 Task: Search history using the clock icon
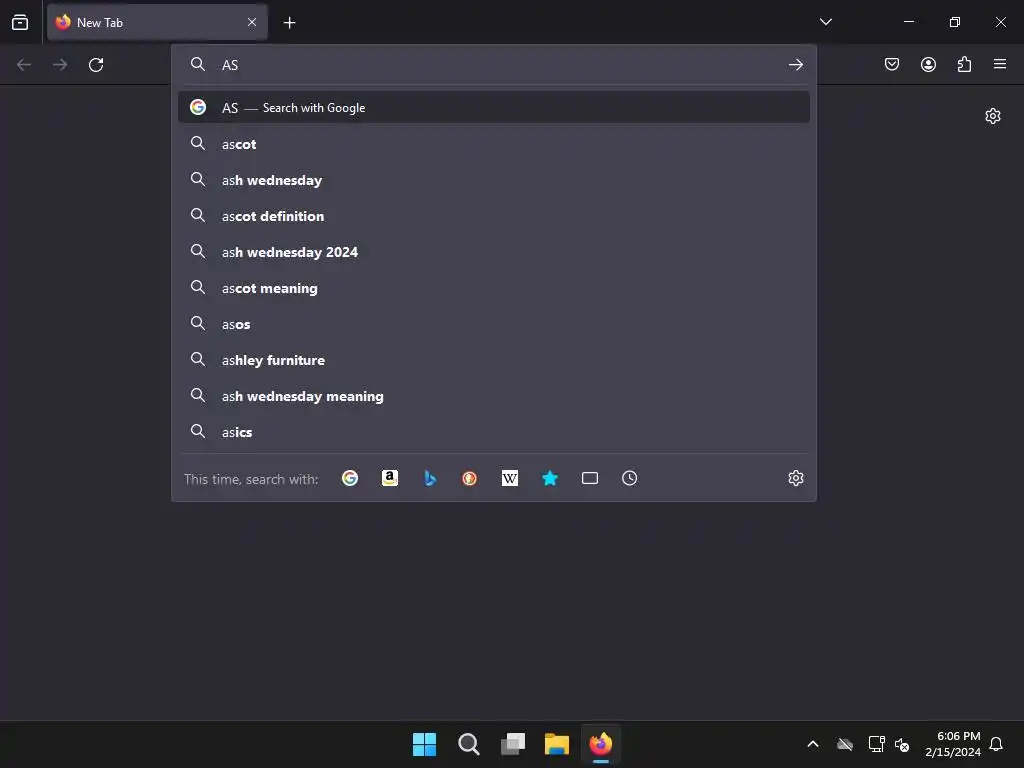pos(630,478)
